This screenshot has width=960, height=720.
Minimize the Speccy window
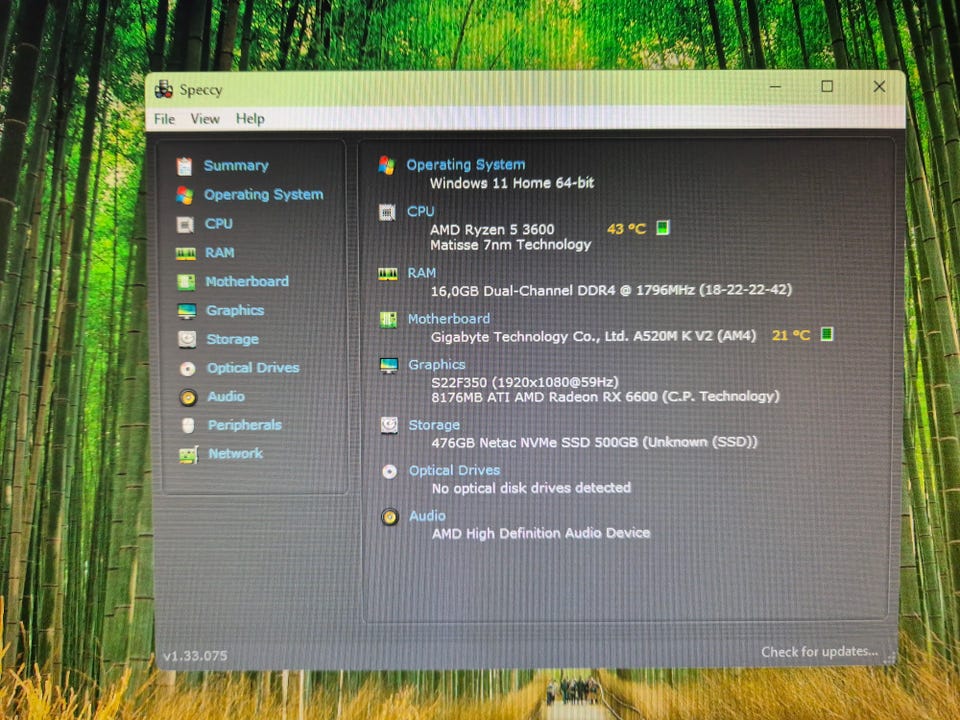coord(776,87)
